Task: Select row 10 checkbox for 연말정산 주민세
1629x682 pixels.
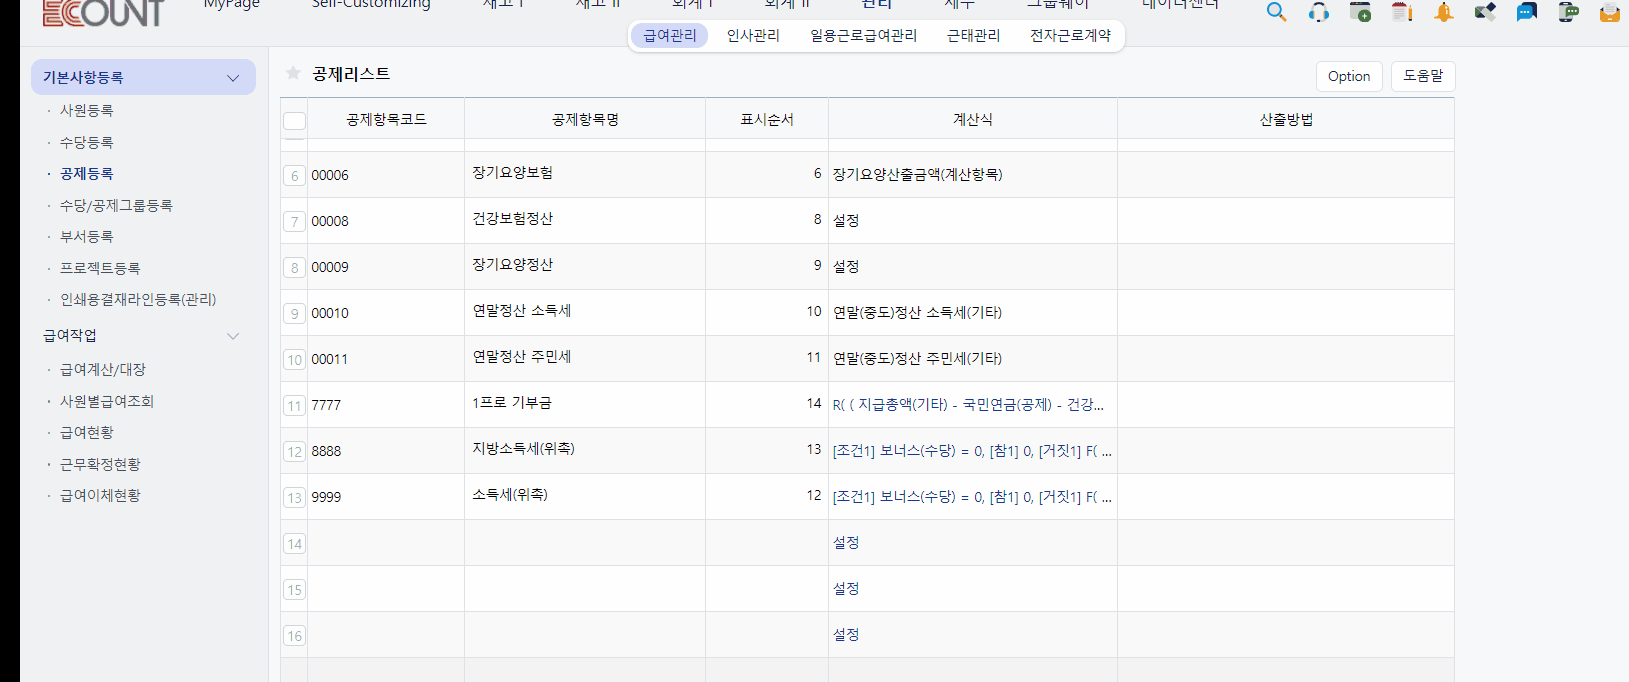Action: click(x=294, y=360)
